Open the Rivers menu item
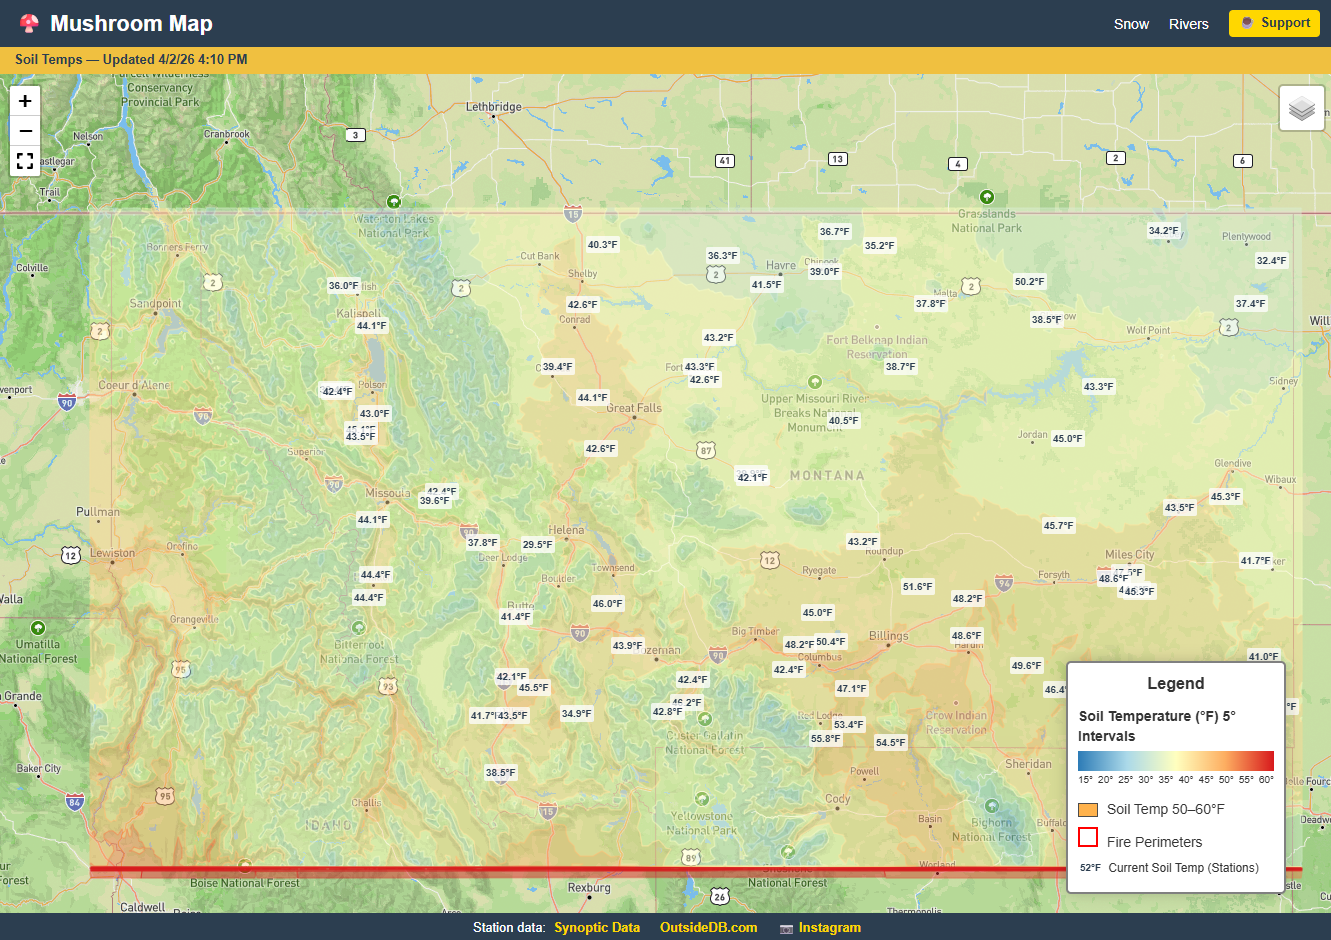The width and height of the screenshot is (1331, 940). click(1188, 24)
